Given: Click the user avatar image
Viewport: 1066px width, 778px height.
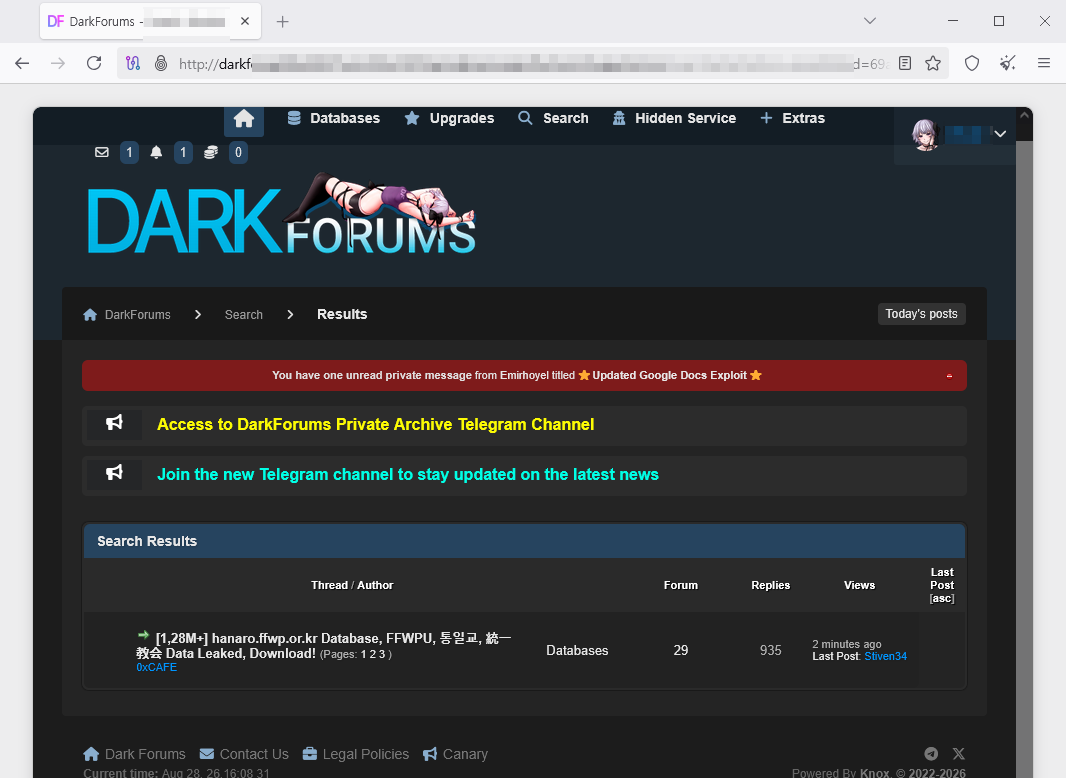Looking at the screenshot, I should [x=925, y=134].
